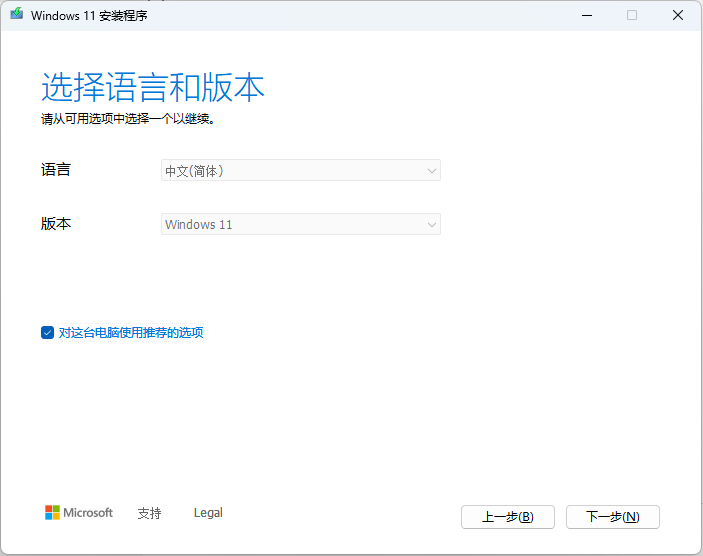The image size is (703, 556).
Task: Click the 版本 field label
Action: [x=56, y=223]
